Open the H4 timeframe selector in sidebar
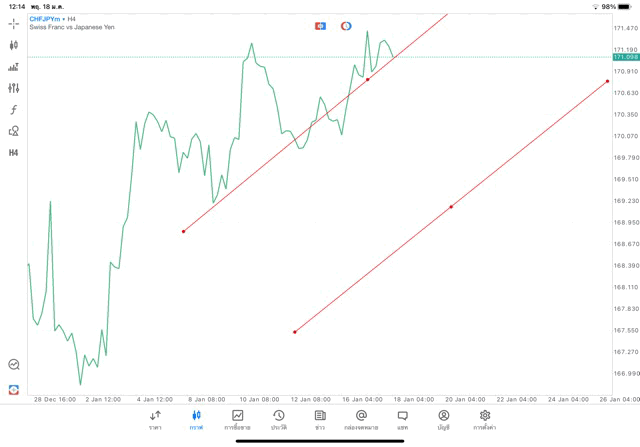The width and height of the screenshot is (640, 447). (13, 153)
